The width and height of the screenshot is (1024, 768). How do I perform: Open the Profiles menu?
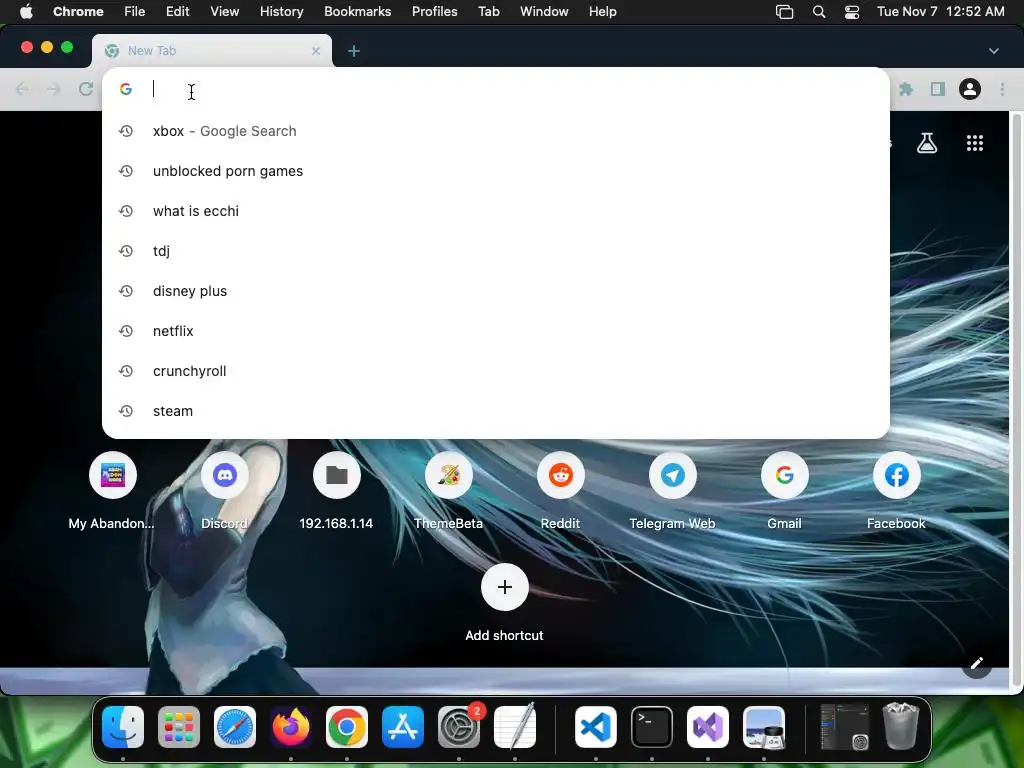point(434,12)
